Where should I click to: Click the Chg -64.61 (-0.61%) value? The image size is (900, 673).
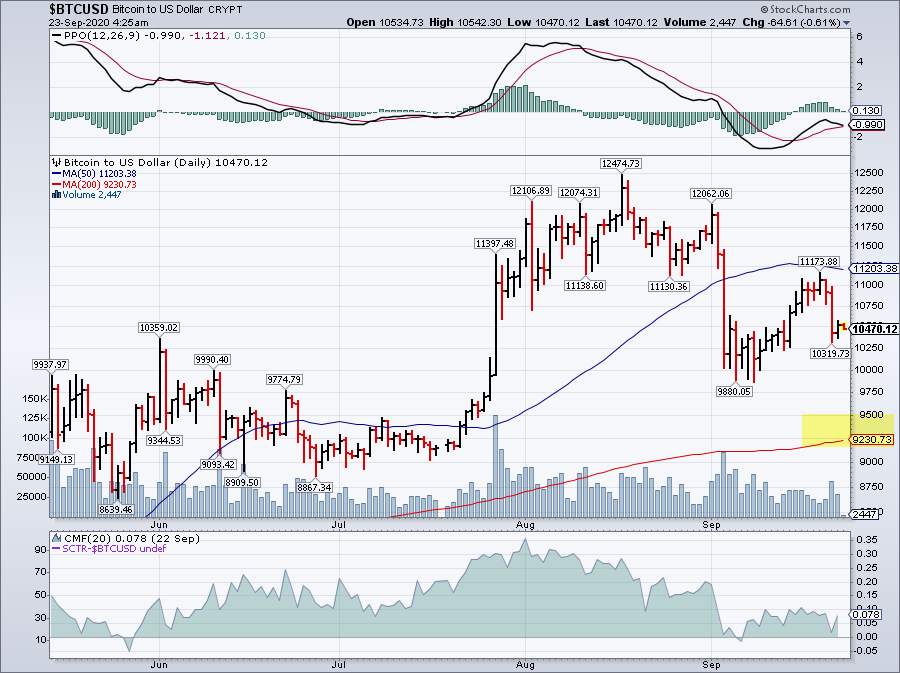792,22
